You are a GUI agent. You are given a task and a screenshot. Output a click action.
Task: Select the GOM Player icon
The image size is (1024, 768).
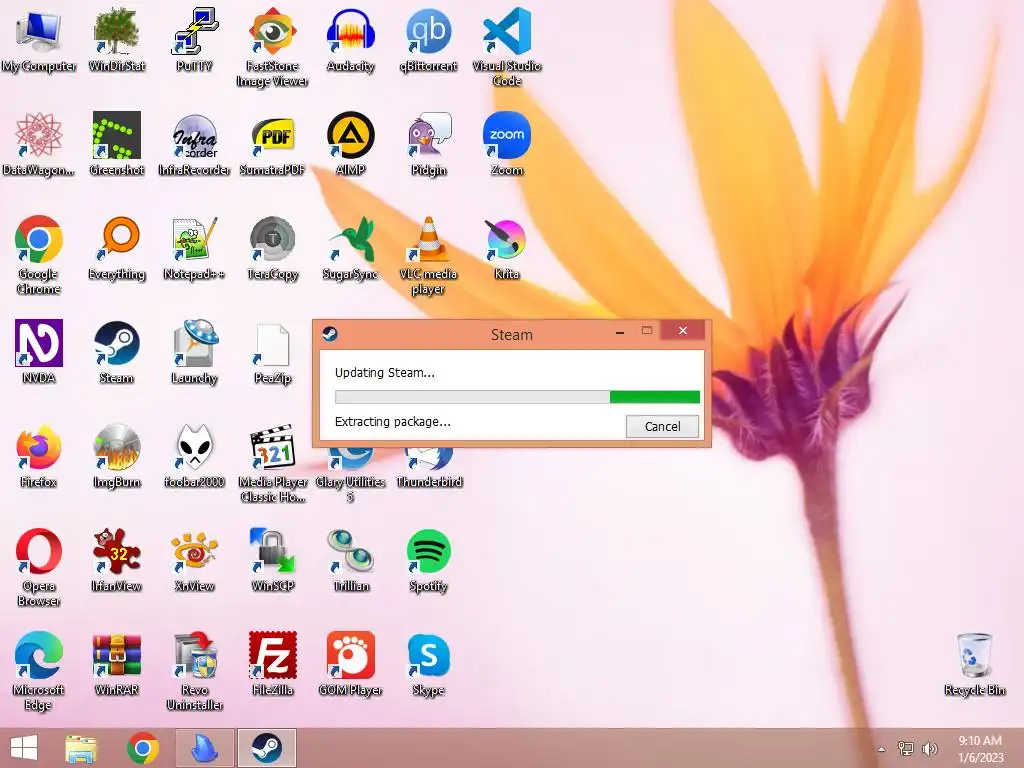click(351, 664)
